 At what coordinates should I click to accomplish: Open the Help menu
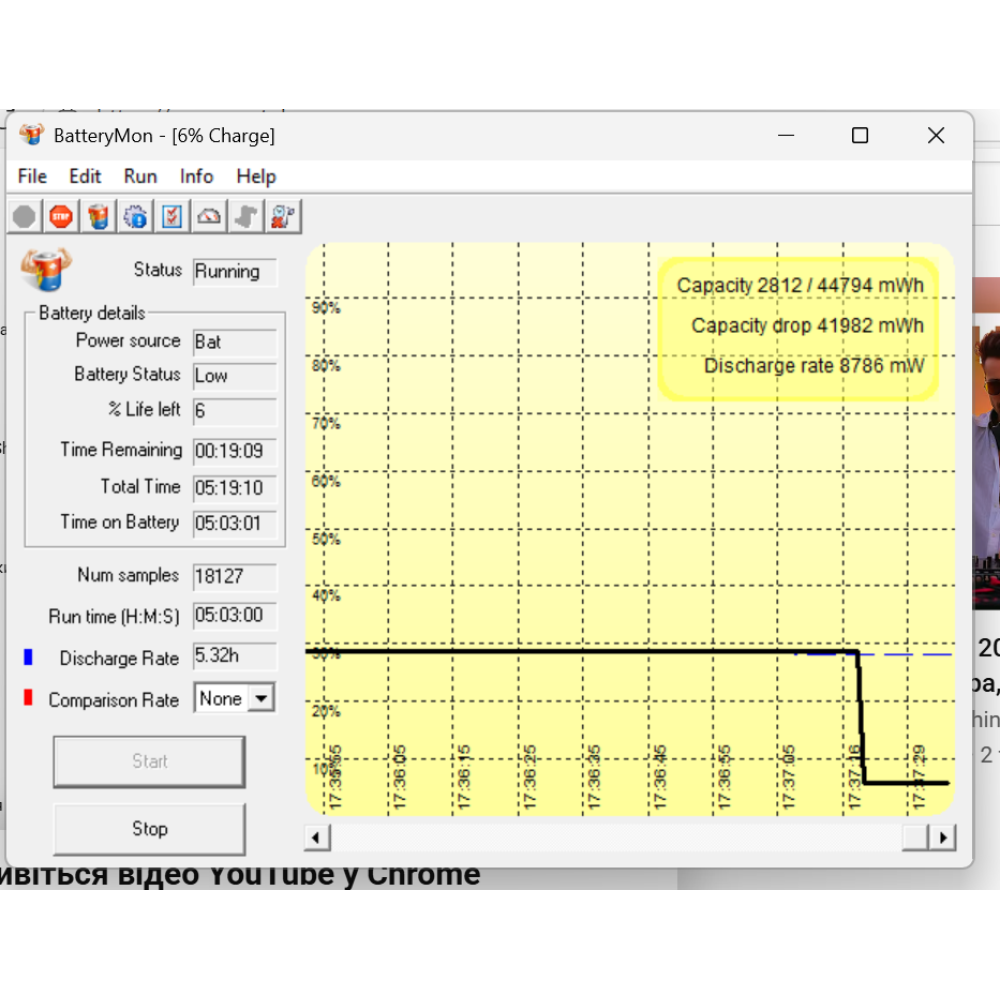click(x=256, y=176)
